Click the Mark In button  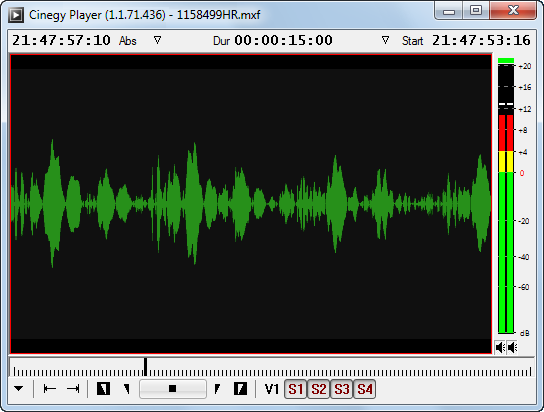click(103, 389)
